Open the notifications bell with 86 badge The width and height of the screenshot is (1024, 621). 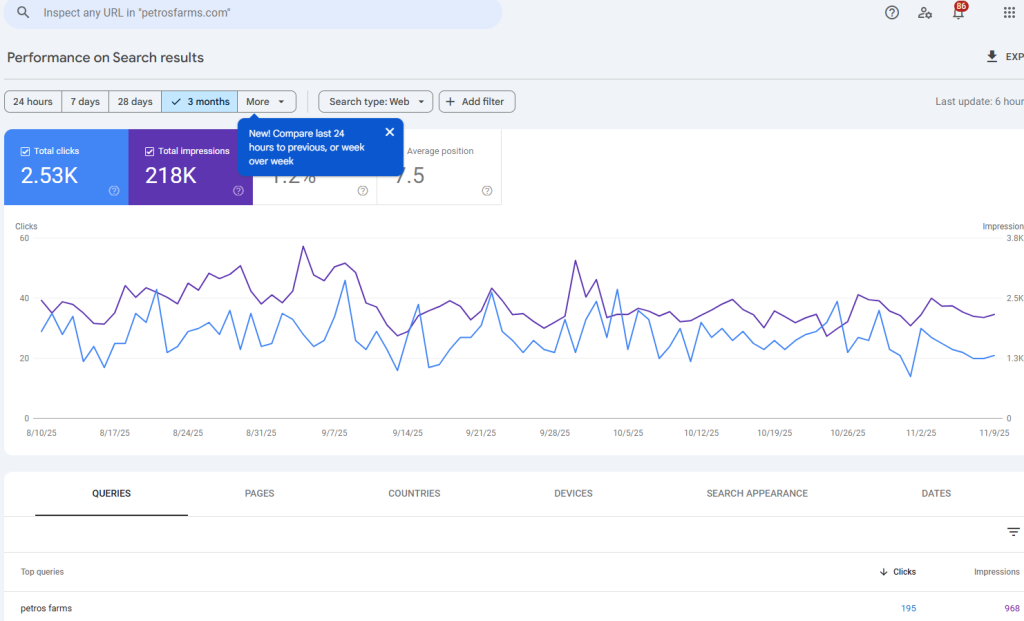[958, 13]
